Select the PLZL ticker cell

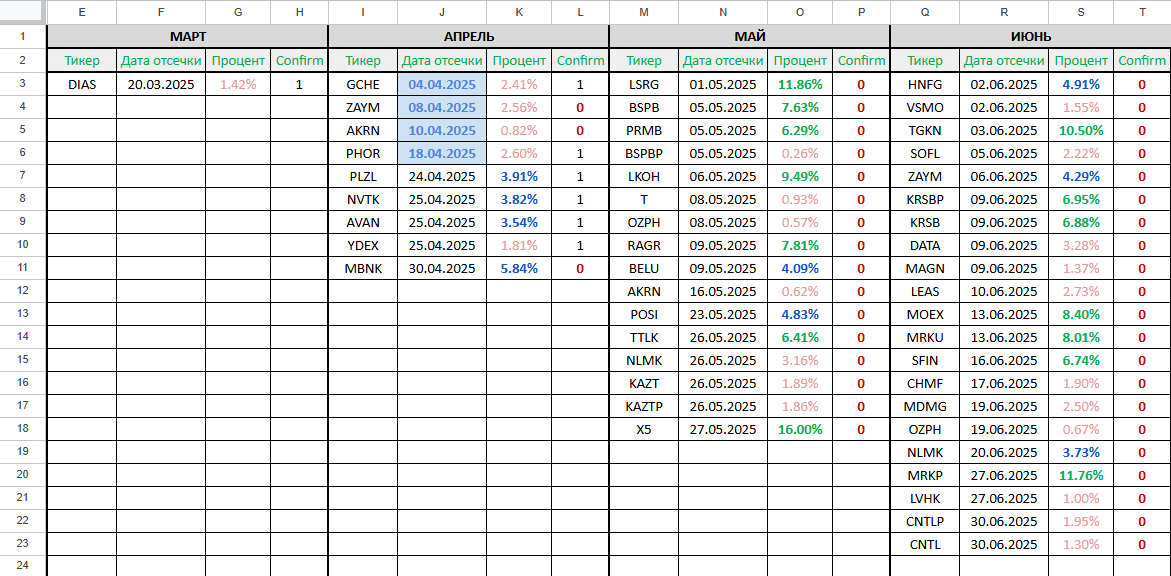(x=362, y=176)
